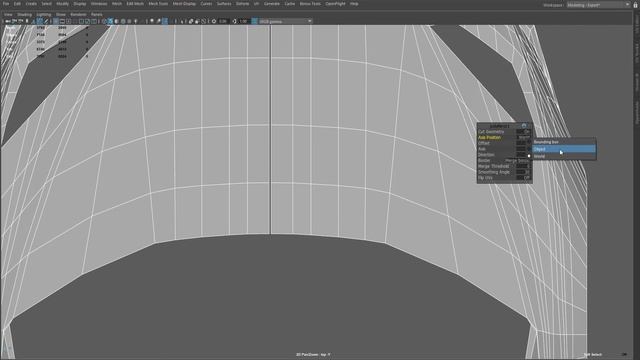
Task: Open the Cache menu
Action: pyautogui.click(x=289, y=4)
